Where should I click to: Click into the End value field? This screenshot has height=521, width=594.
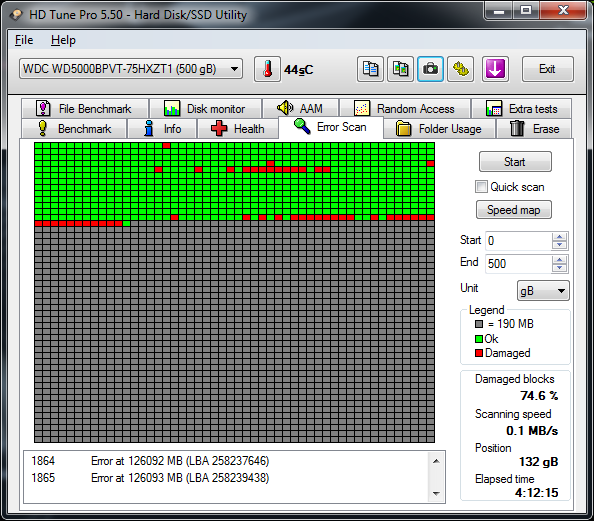tap(518, 263)
